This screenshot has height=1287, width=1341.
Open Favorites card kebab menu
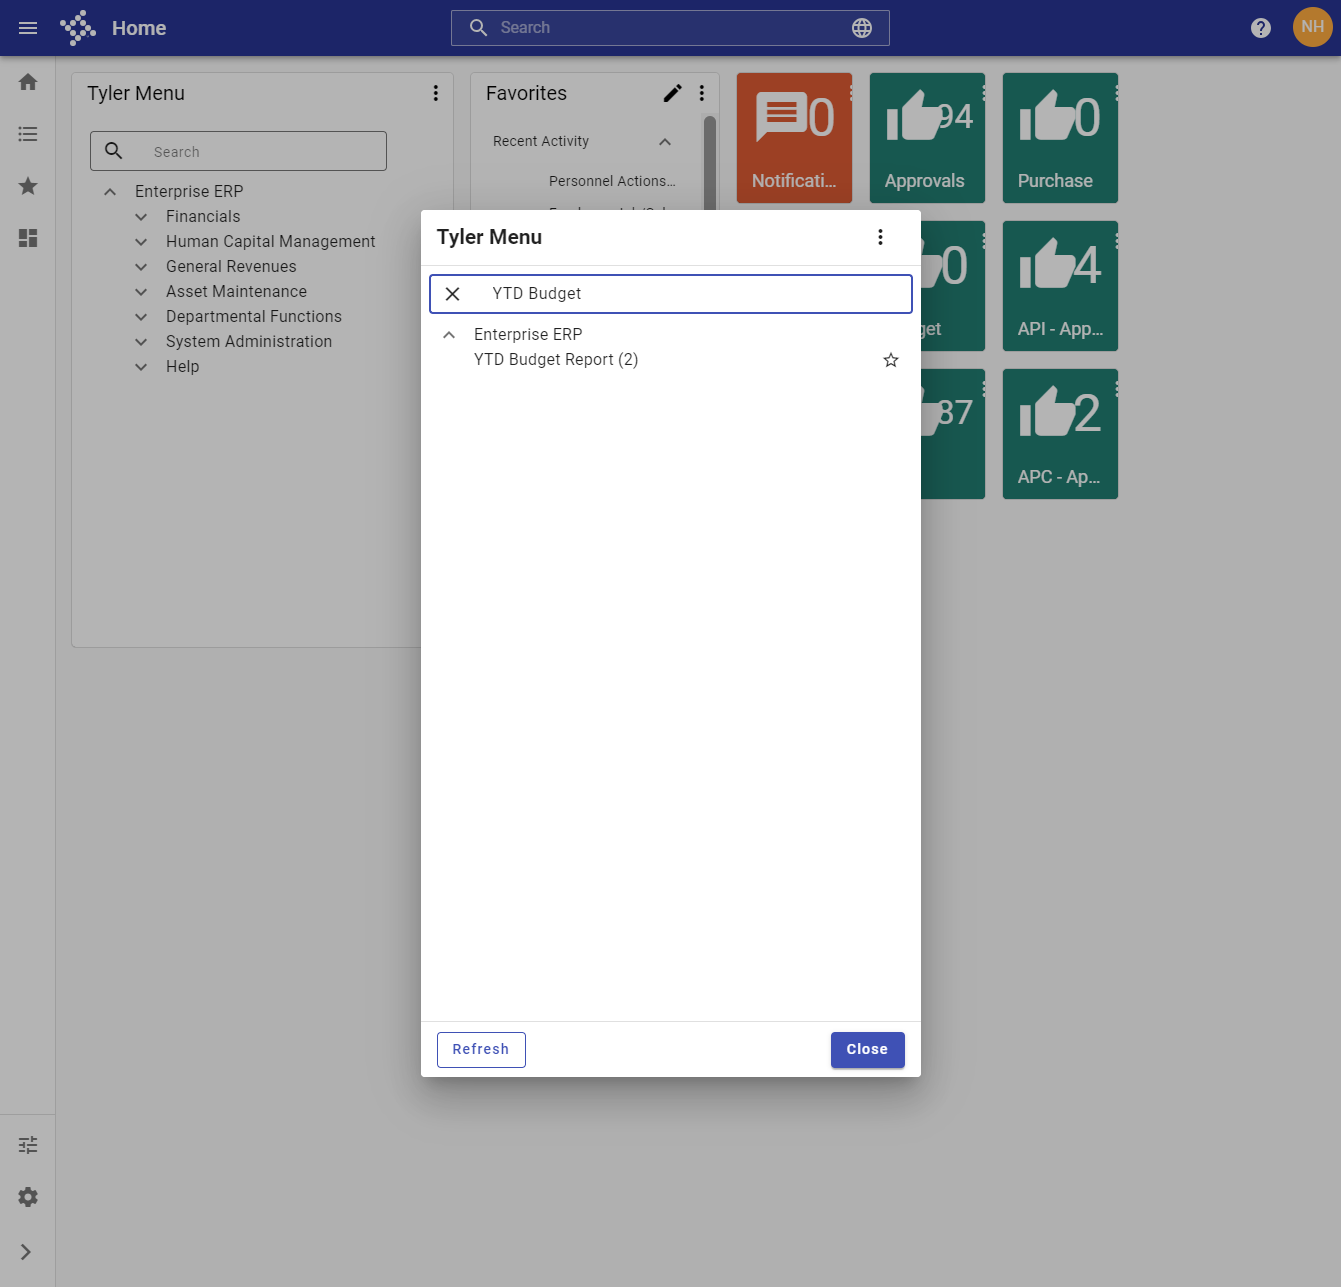[701, 93]
